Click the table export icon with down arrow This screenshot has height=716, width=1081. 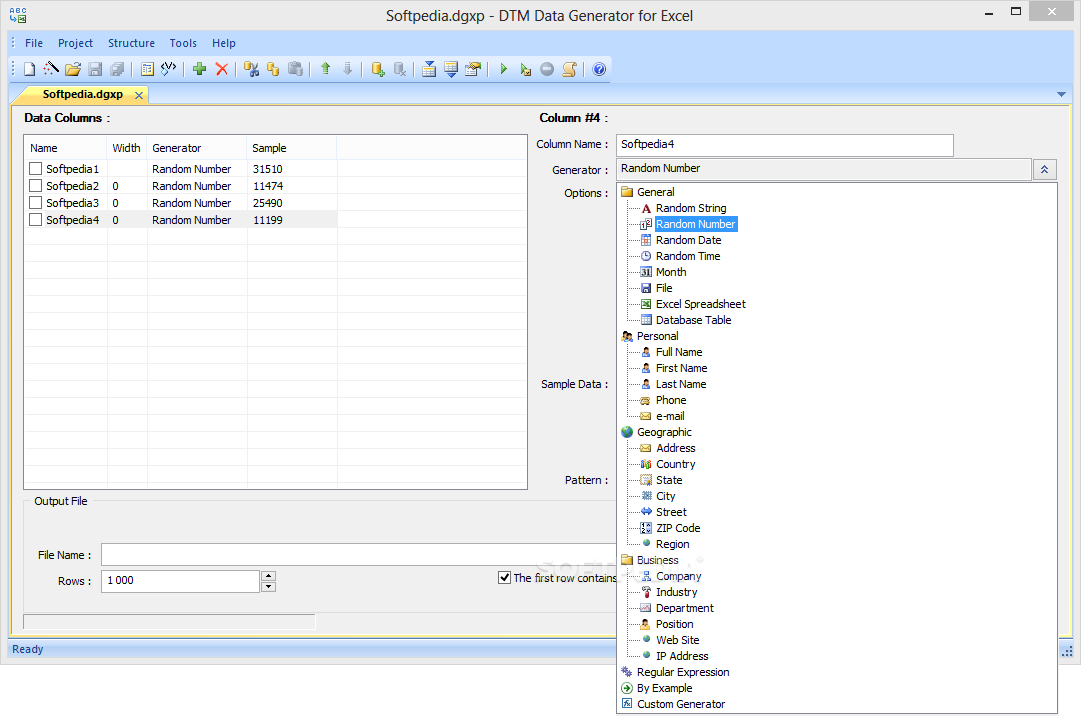[x=451, y=69]
